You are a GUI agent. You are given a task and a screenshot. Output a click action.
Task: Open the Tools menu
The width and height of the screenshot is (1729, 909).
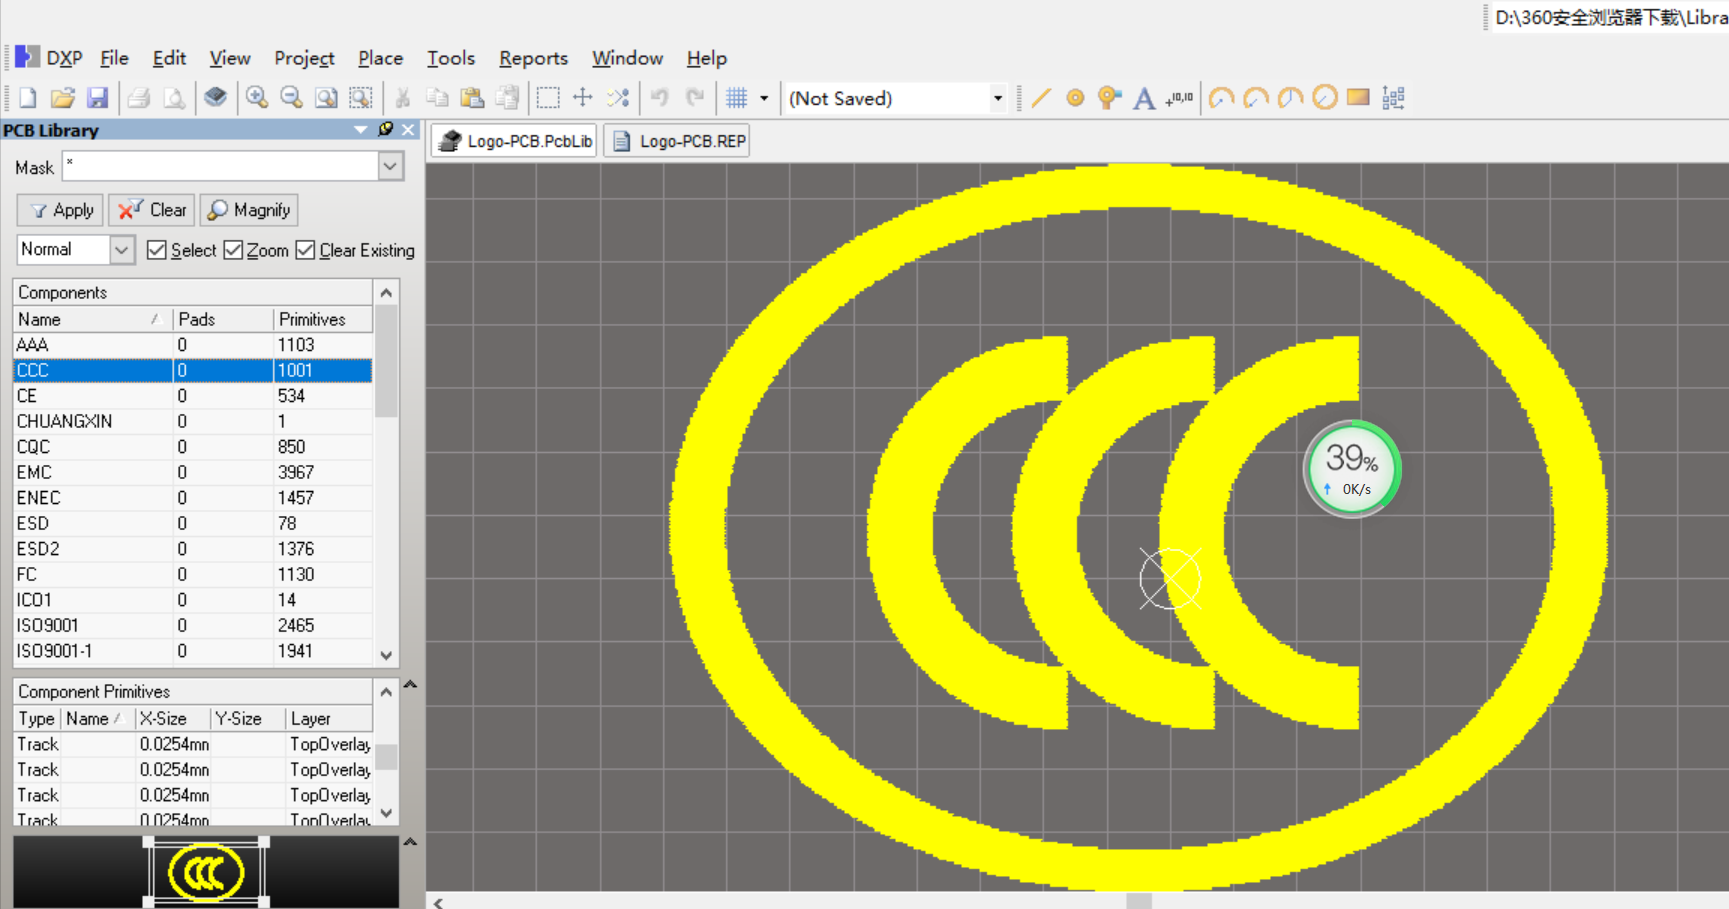pyautogui.click(x=451, y=58)
